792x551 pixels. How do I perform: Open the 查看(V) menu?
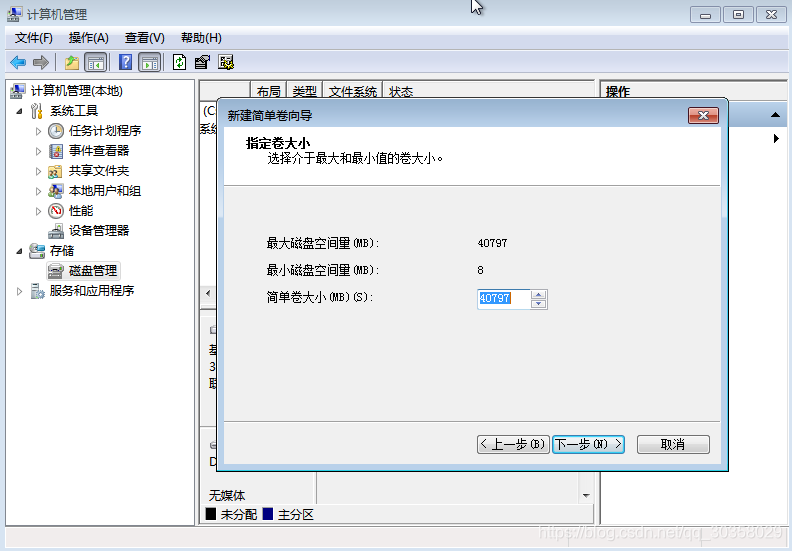[144, 38]
